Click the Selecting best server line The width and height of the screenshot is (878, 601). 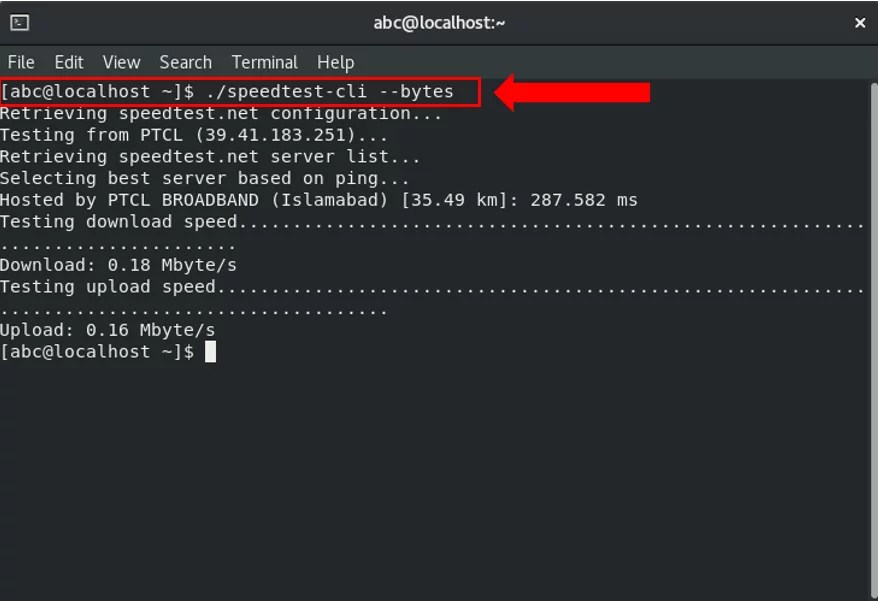(204, 179)
